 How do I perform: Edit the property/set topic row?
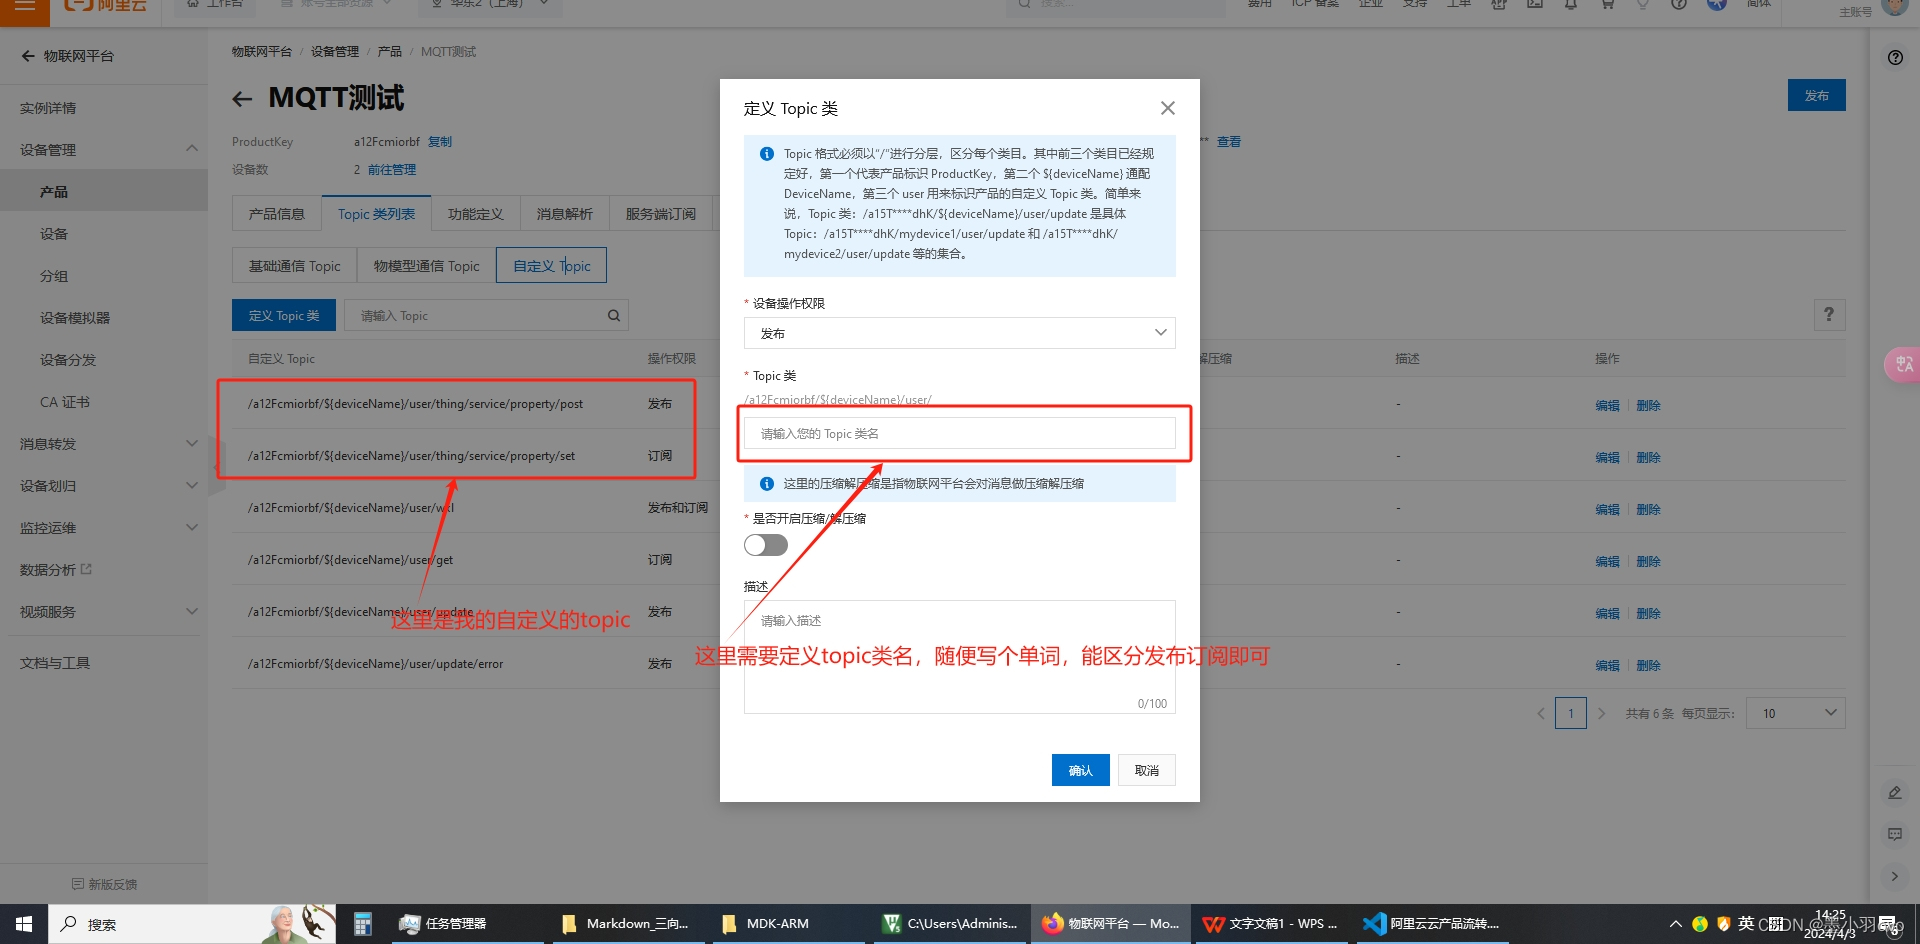tap(1607, 458)
